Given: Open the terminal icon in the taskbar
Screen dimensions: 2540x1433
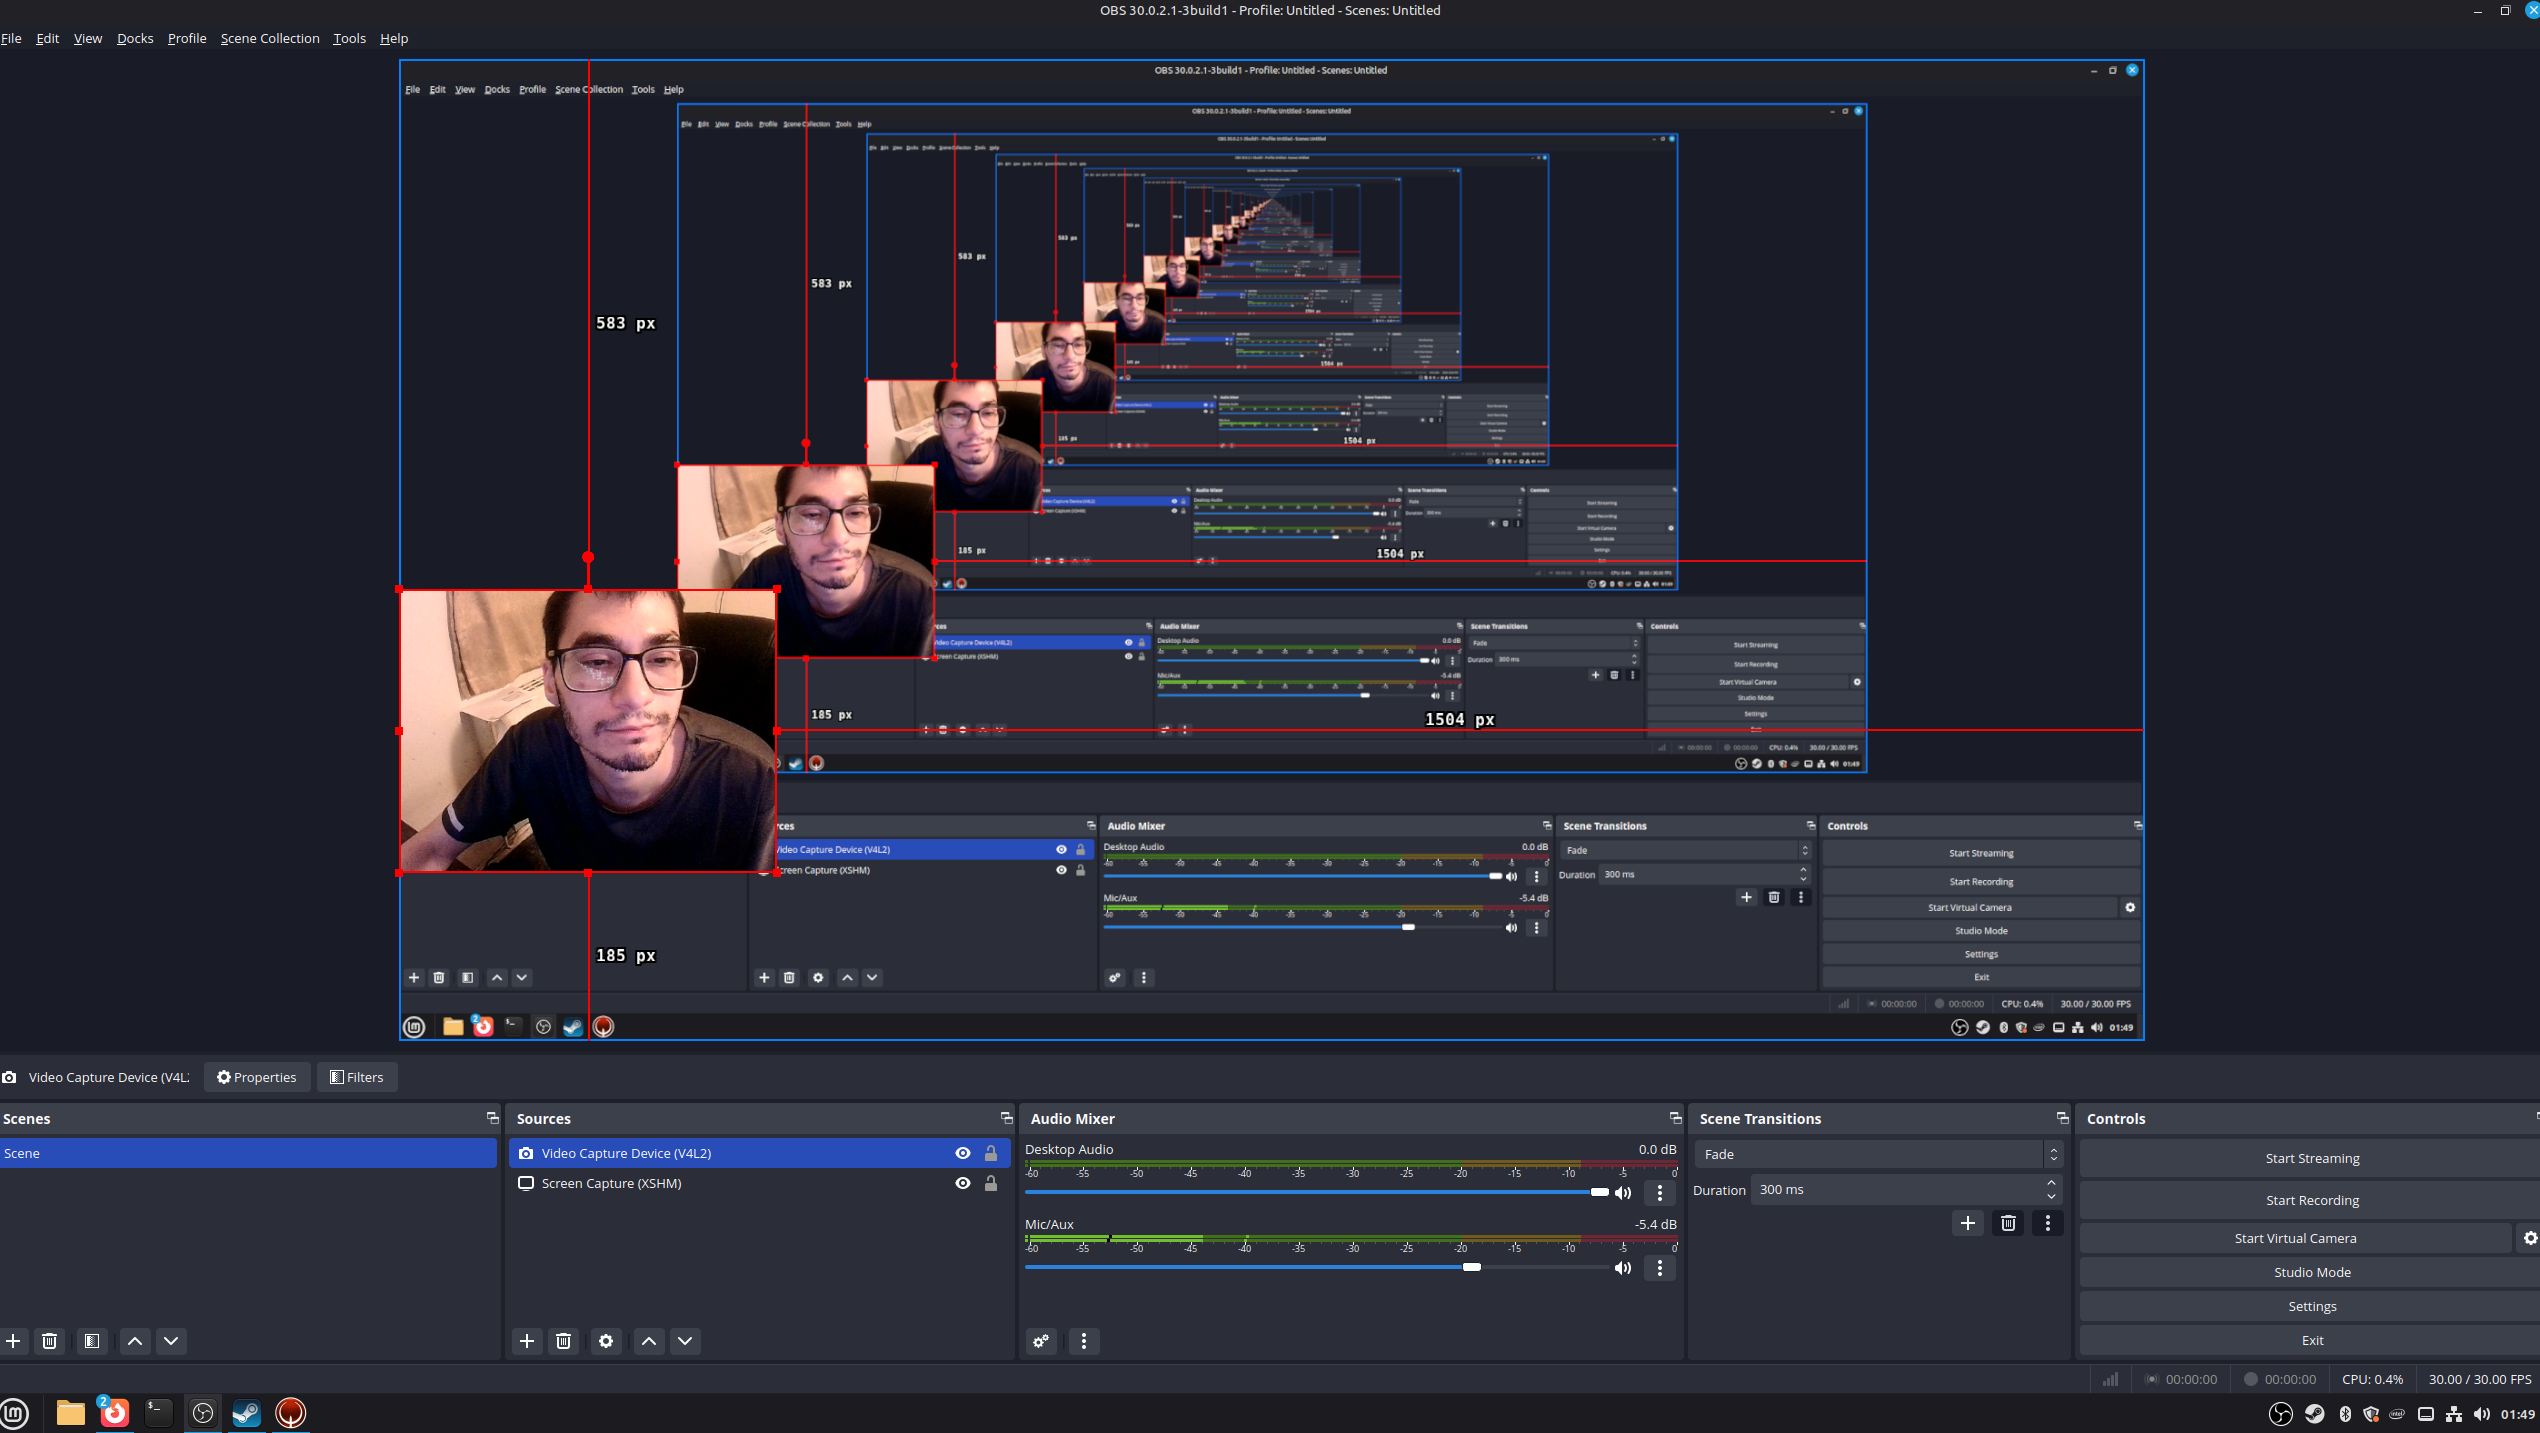Looking at the screenshot, I should point(158,1413).
